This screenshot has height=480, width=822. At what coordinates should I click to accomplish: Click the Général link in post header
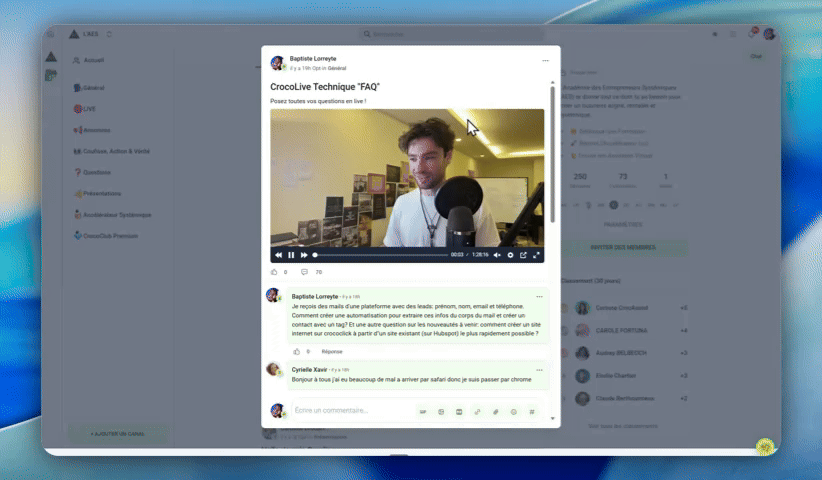(x=337, y=68)
